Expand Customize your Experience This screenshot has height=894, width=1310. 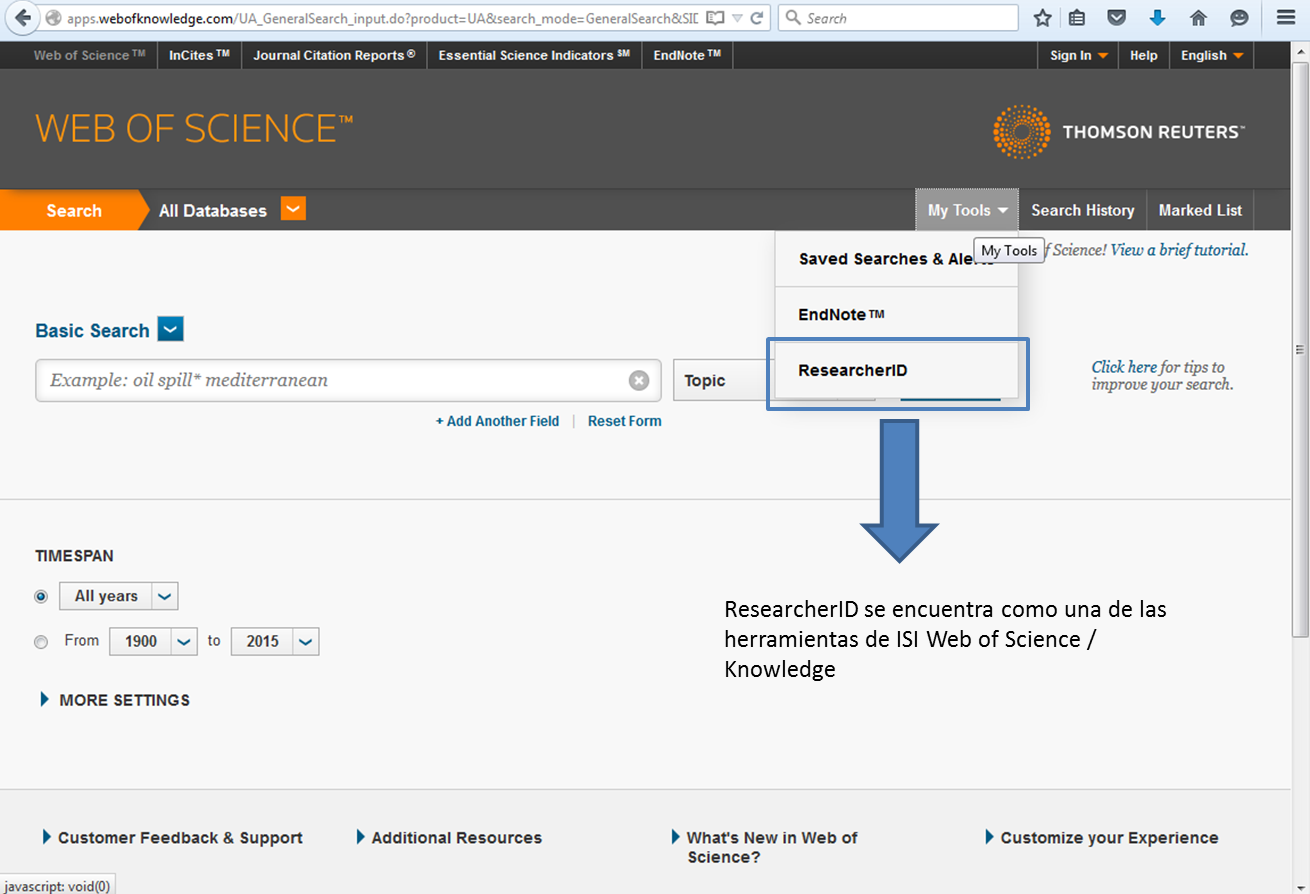[1102, 838]
